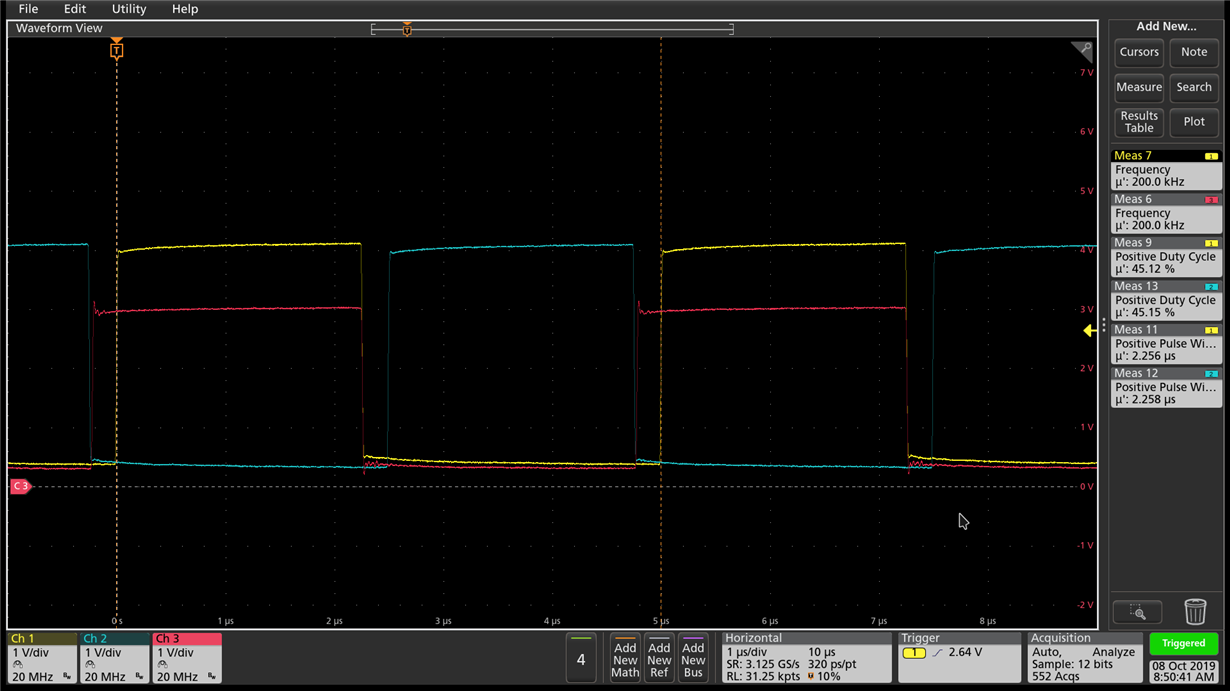Viewport: 1230px width, 691px height.
Task: Click the pink C3 ground reference marker
Action: (20, 486)
